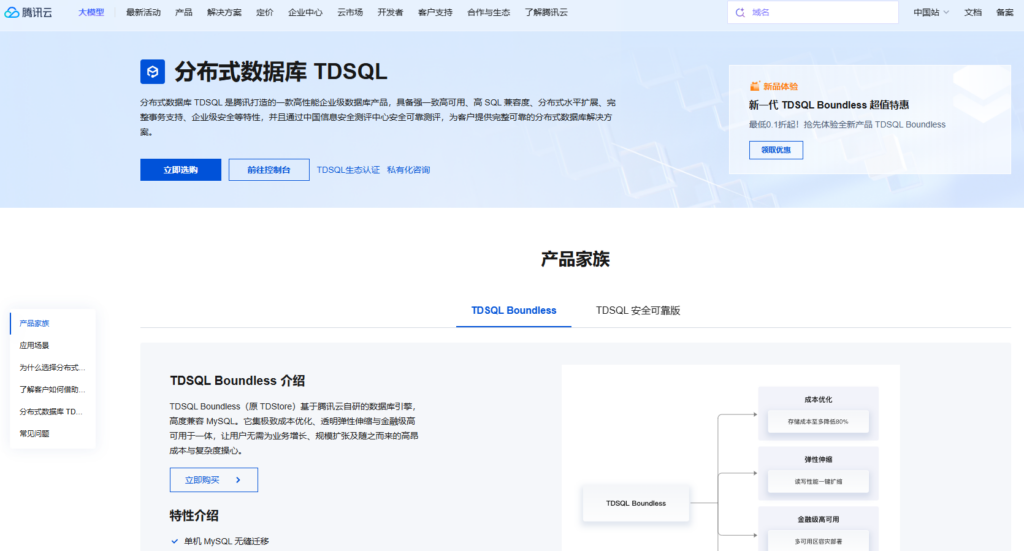Click the TDSQL Boundless diagram node
Viewport: 1024px width, 551px height.
636,503
